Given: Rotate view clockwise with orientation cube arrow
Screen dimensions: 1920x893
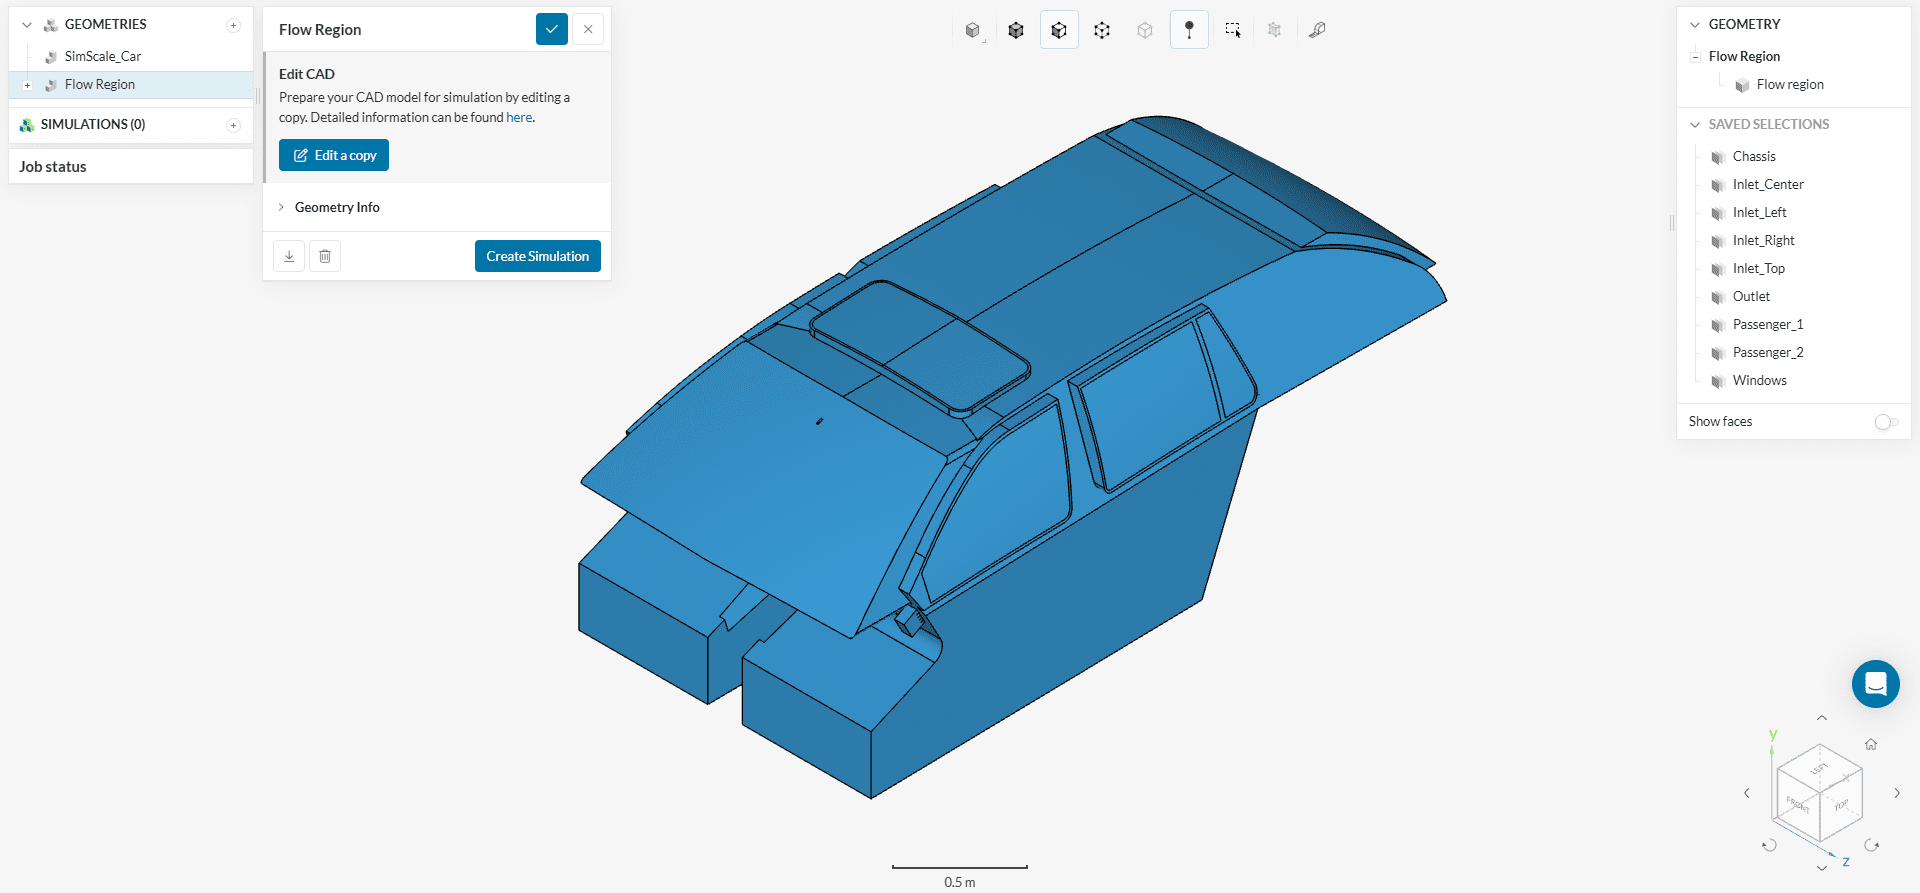Looking at the screenshot, I should coord(1871,845).
